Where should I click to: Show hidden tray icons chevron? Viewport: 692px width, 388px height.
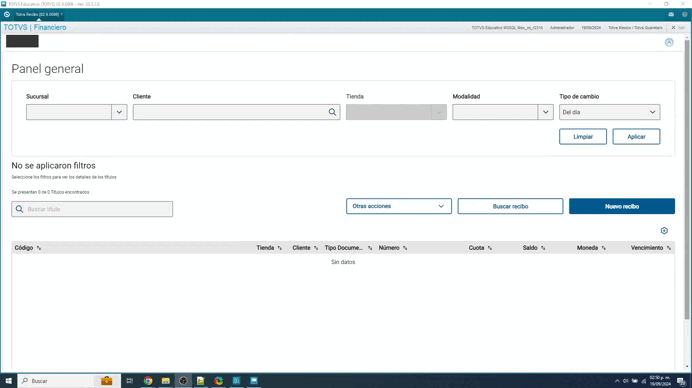[x=617, y=381]
